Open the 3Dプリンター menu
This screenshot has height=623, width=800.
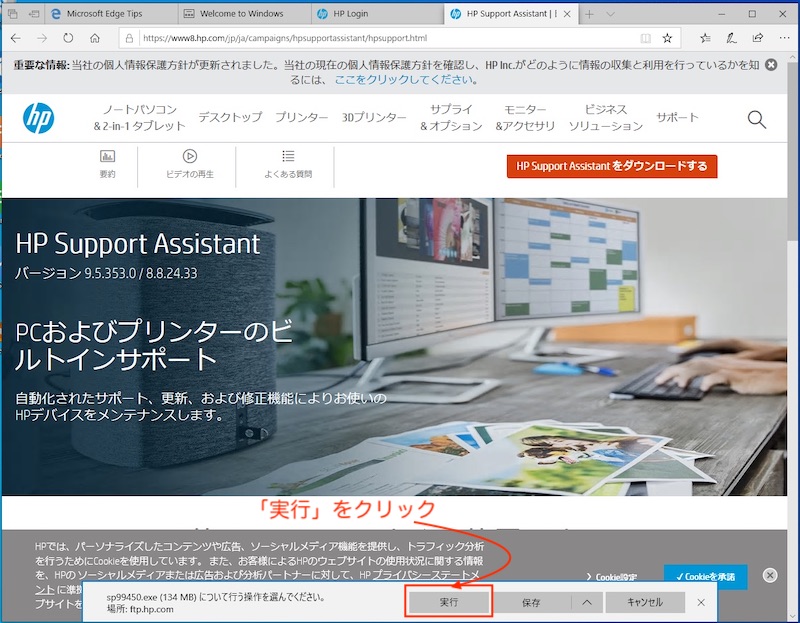(374, 117)
